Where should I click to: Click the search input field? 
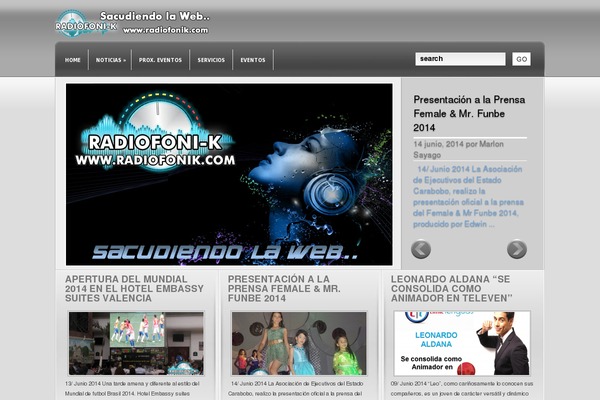[x=460, y=59]
